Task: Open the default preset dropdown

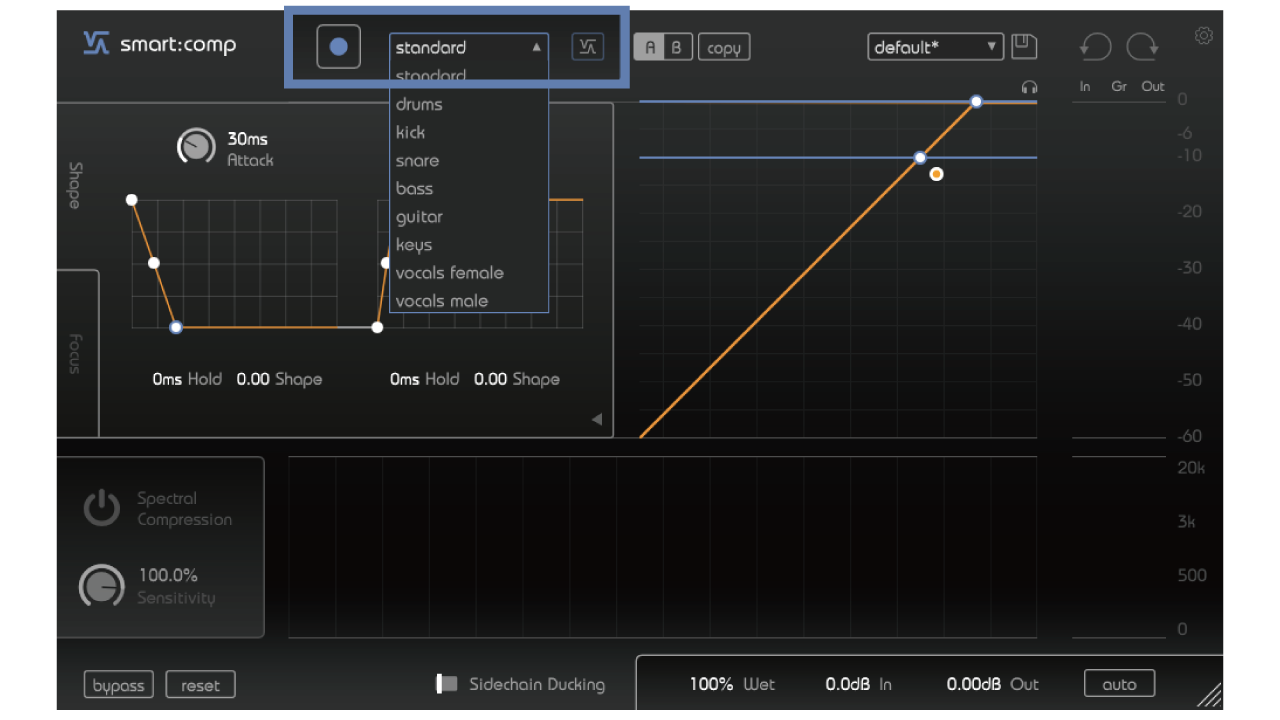Action: pos(934,46)
